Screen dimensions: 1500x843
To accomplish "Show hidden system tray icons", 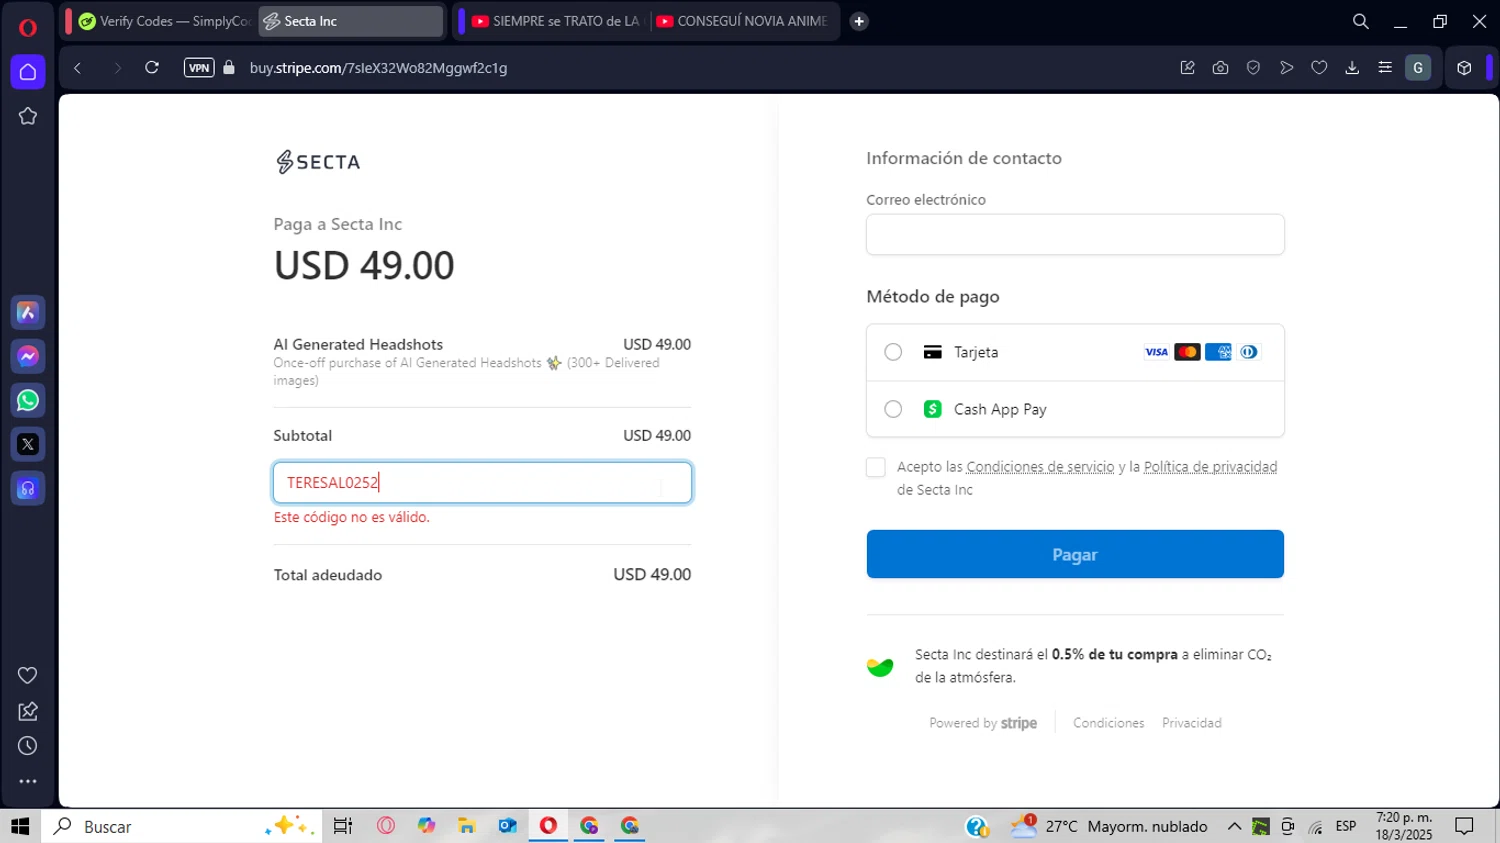I will [x=1234, y=826].
